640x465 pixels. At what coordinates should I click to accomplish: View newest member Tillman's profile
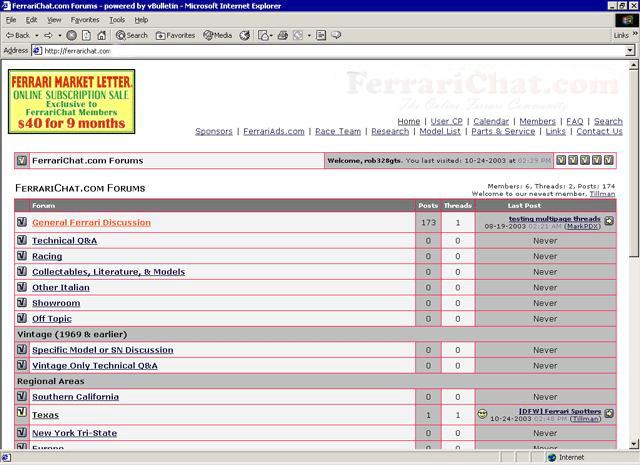(x=602, y=194)
